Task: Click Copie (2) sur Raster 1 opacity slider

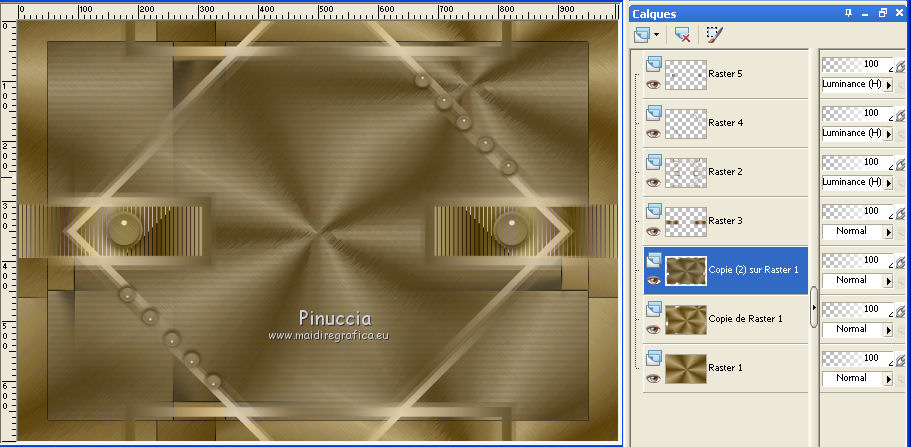Action: pyautogui.click(x=858, y=260)
